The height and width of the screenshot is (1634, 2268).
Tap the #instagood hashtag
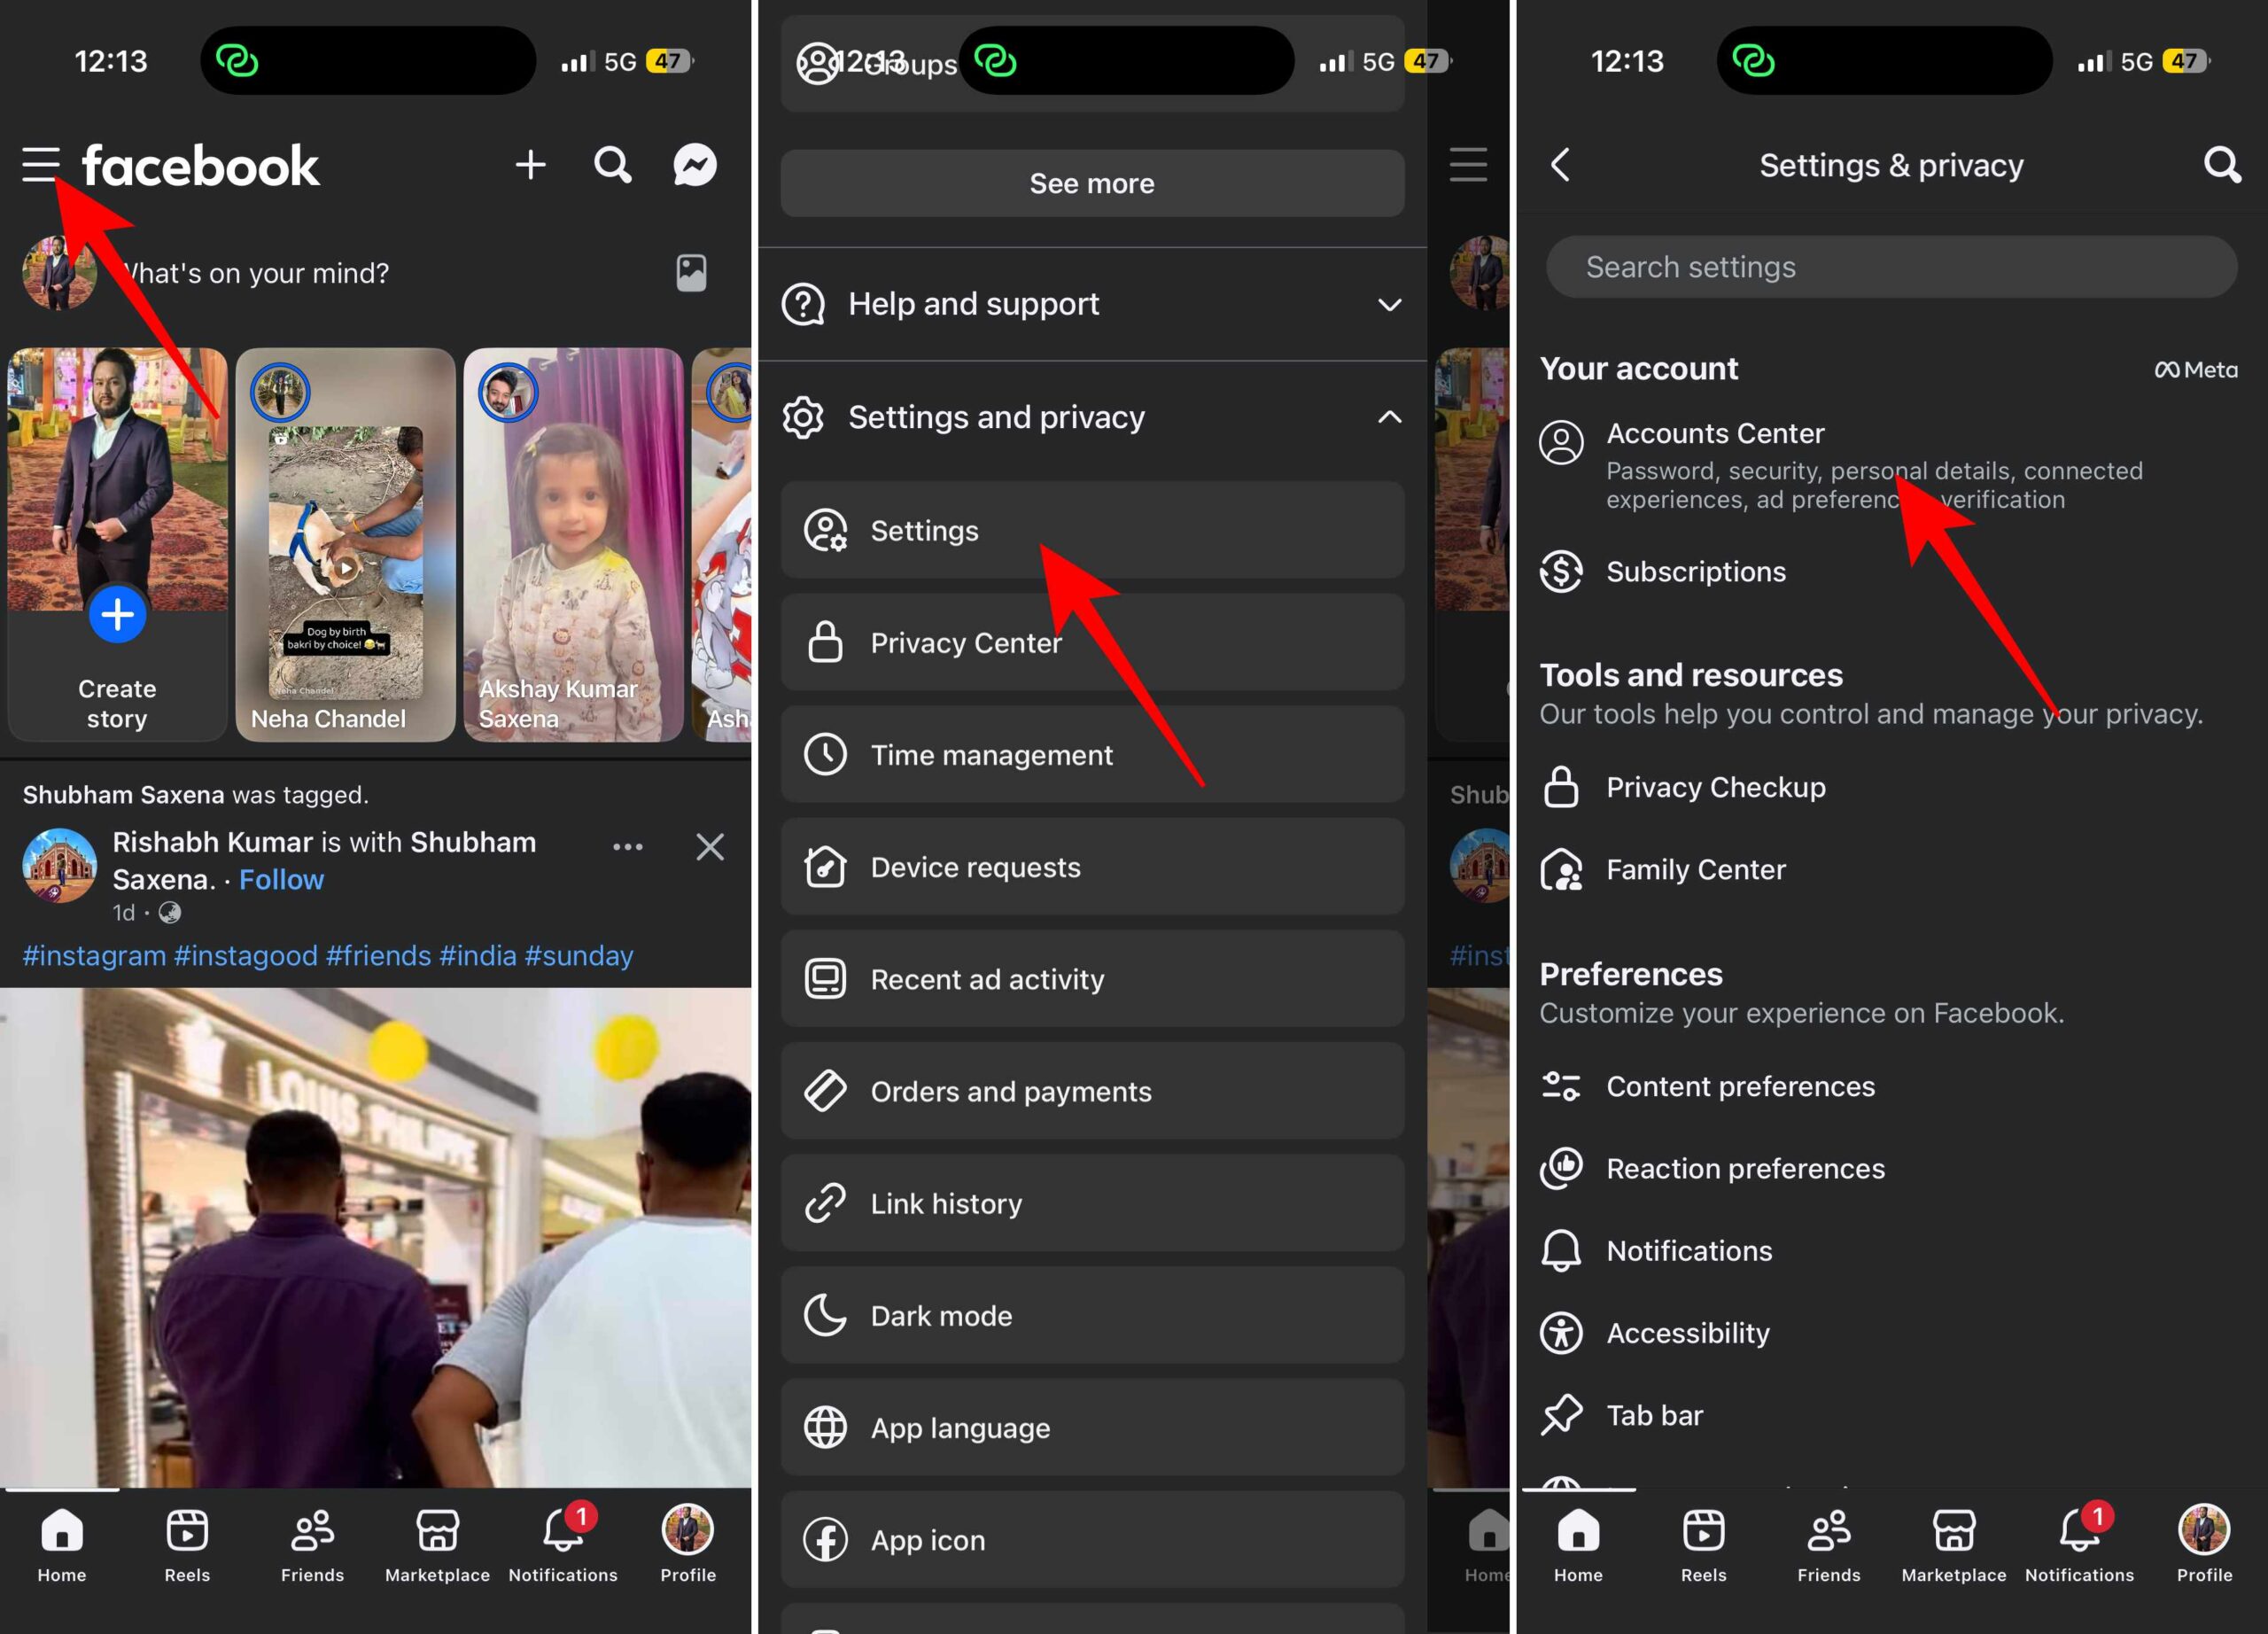(x=246, y=955)
